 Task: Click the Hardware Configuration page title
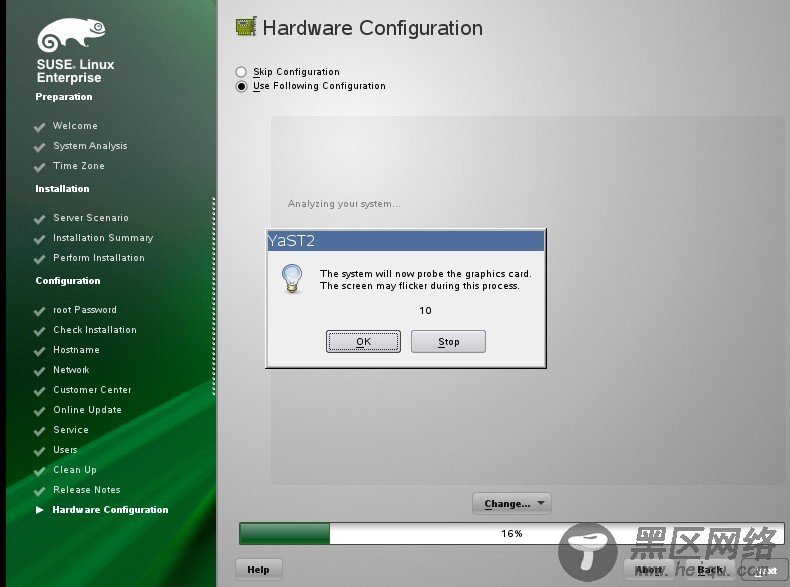(373, 28)
